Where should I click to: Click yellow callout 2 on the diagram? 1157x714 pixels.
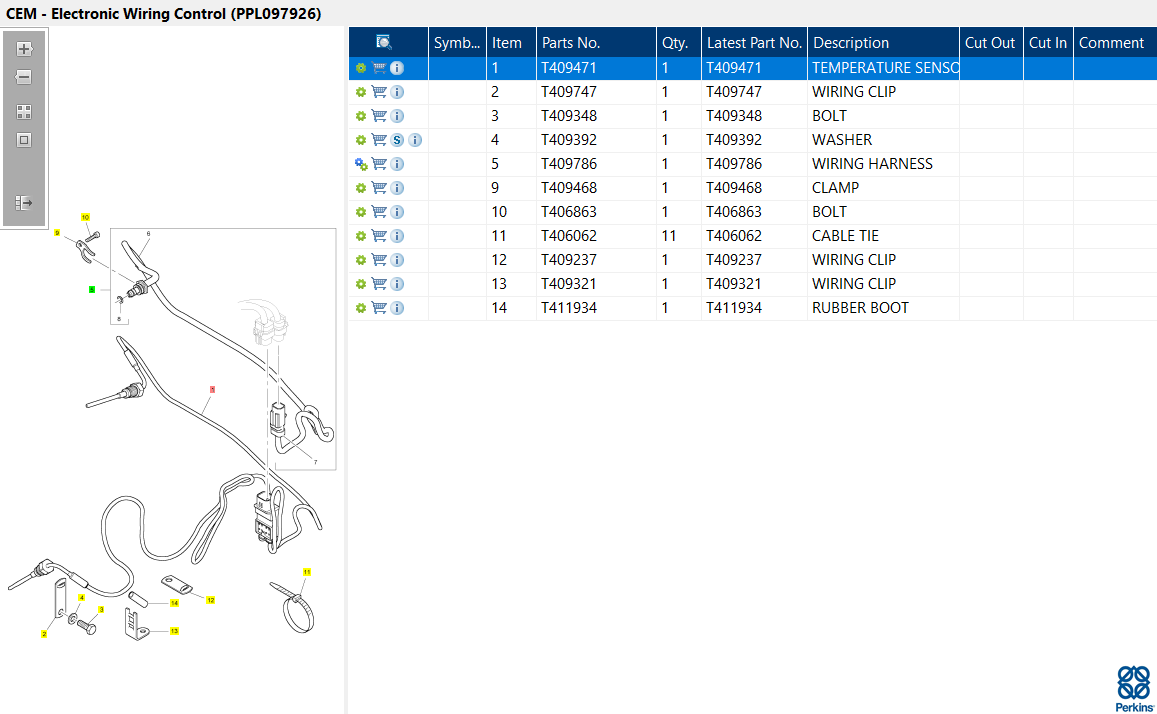(44, 634)
